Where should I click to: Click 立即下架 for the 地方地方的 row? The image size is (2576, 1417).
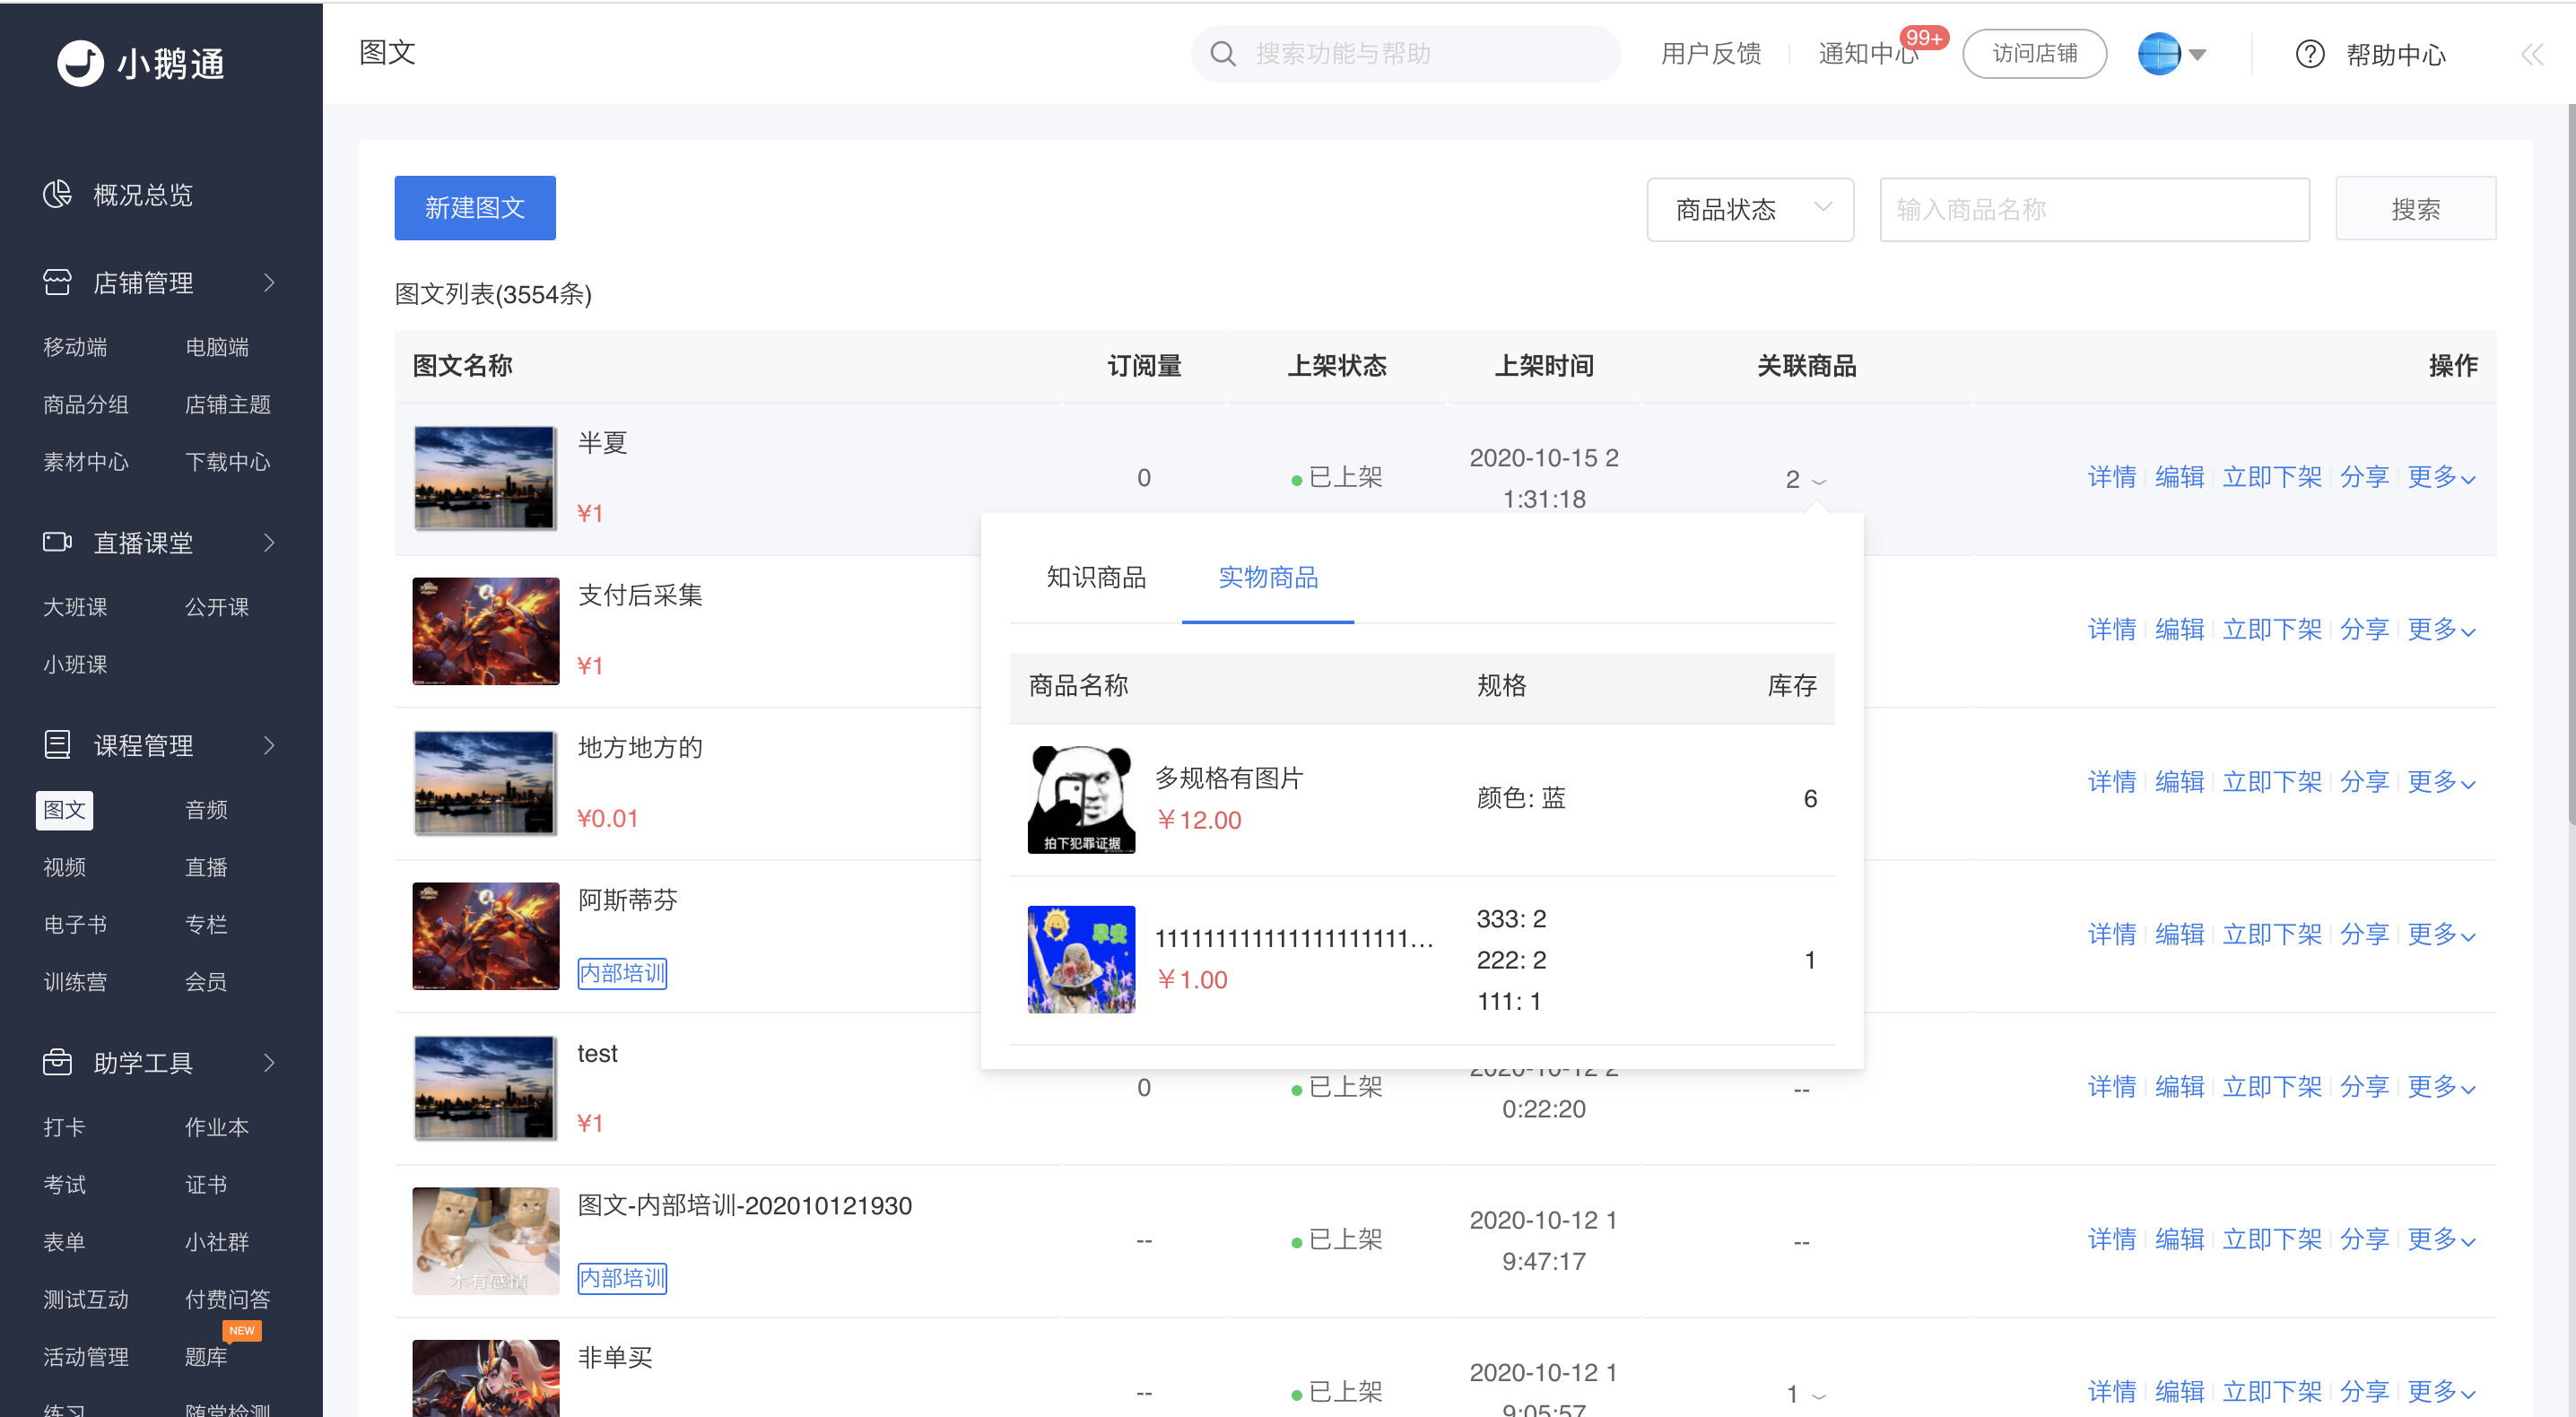[2272, 781]
